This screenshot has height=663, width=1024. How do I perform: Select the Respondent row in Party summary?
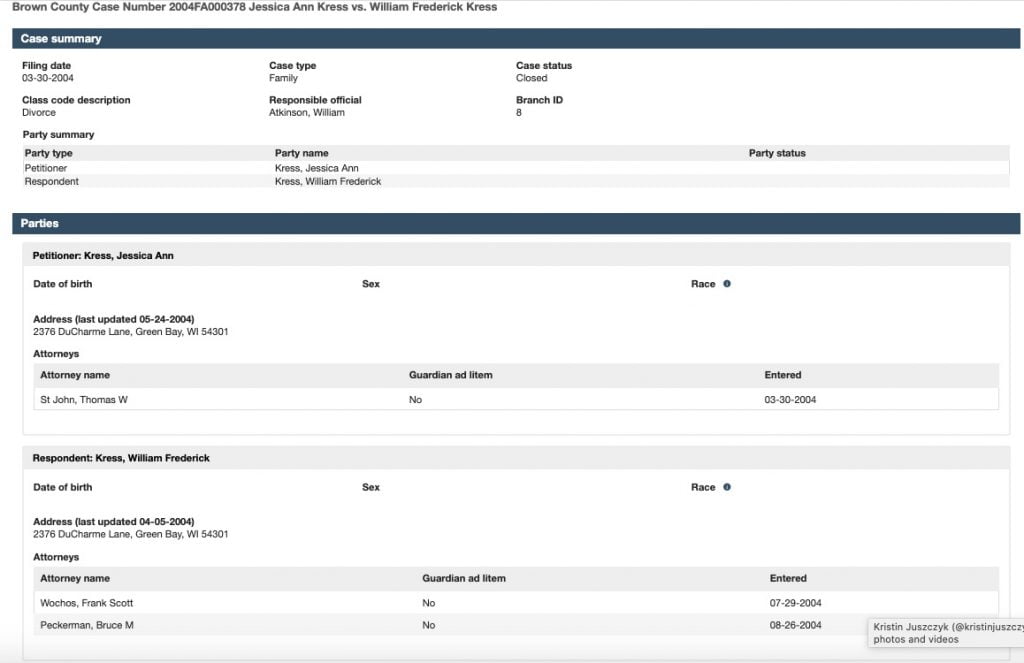click(52, 181)
